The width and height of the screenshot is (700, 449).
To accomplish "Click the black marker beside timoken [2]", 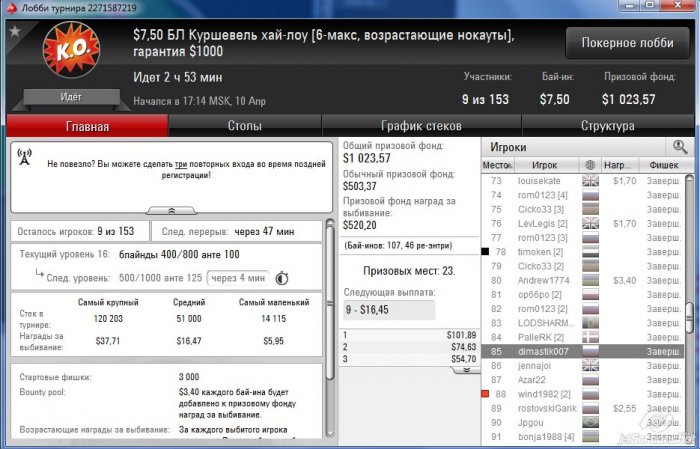I will coord(485,252).
